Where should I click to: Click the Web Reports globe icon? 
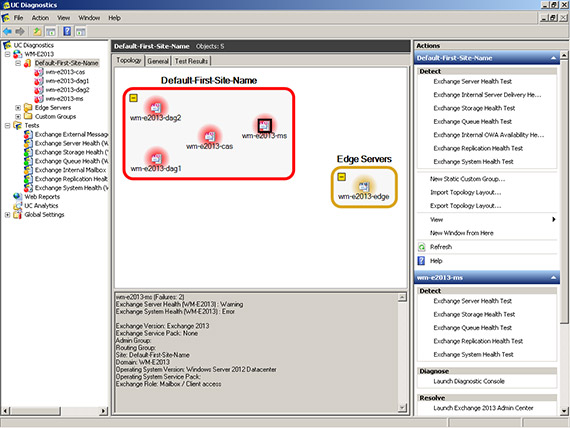[x=17, y=197]
